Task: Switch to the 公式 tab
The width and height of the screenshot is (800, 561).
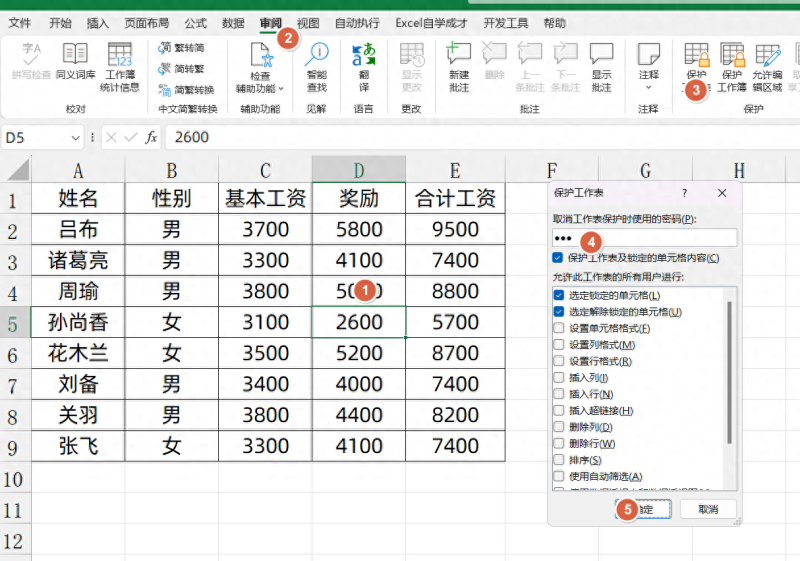Action: pyautogui.click(x=195, y=23)
